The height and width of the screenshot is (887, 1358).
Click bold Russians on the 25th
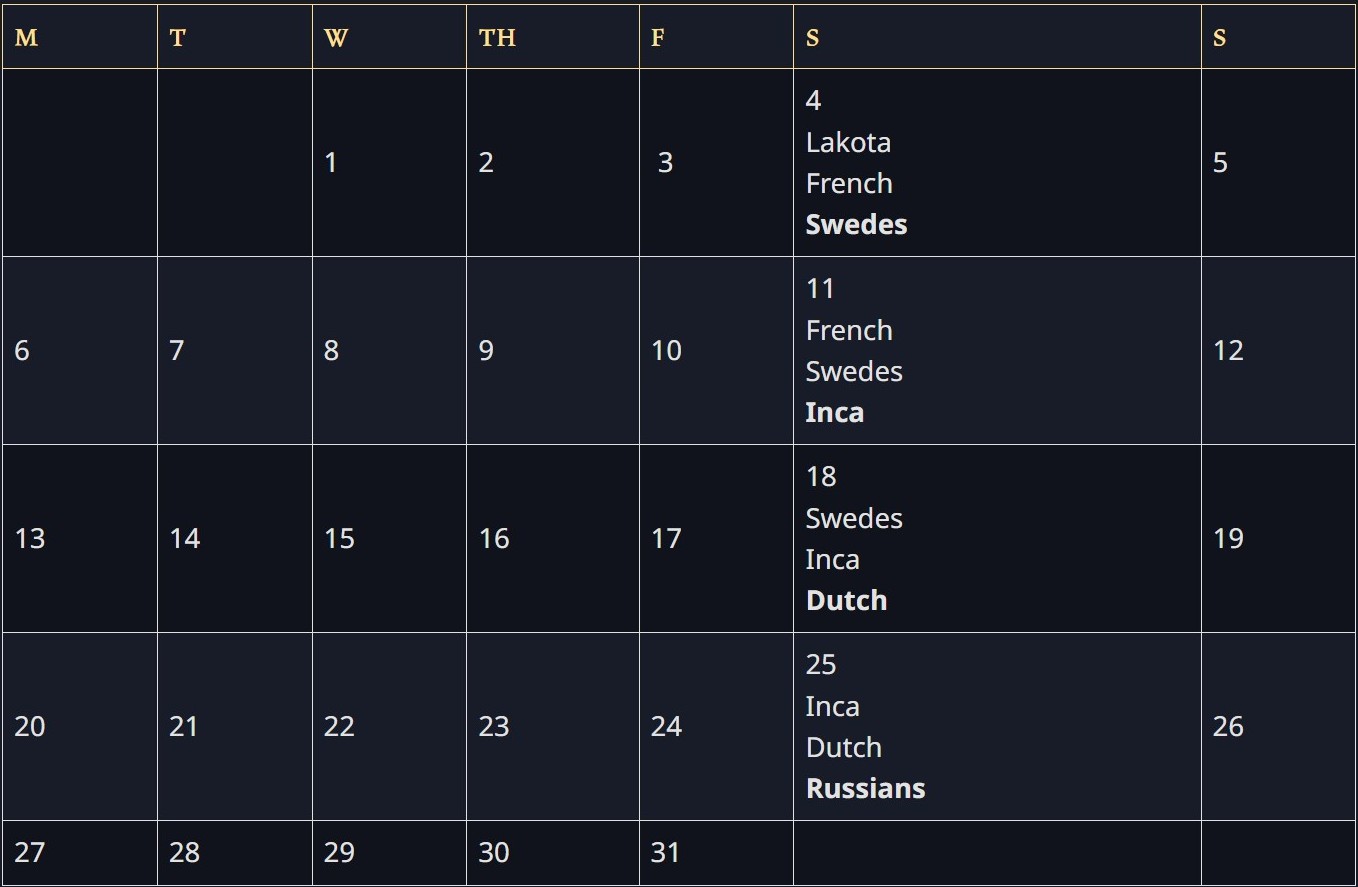click(865, 788)
